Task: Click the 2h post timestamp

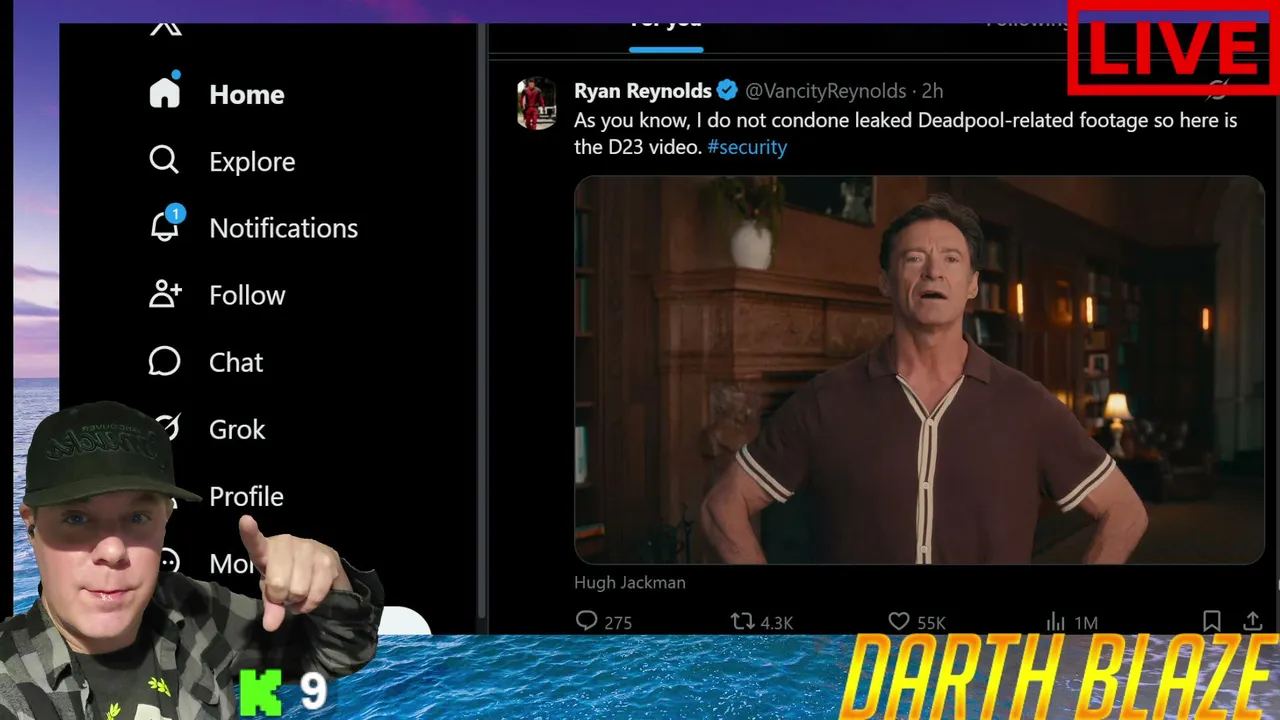Action: (x=932, y=91)
